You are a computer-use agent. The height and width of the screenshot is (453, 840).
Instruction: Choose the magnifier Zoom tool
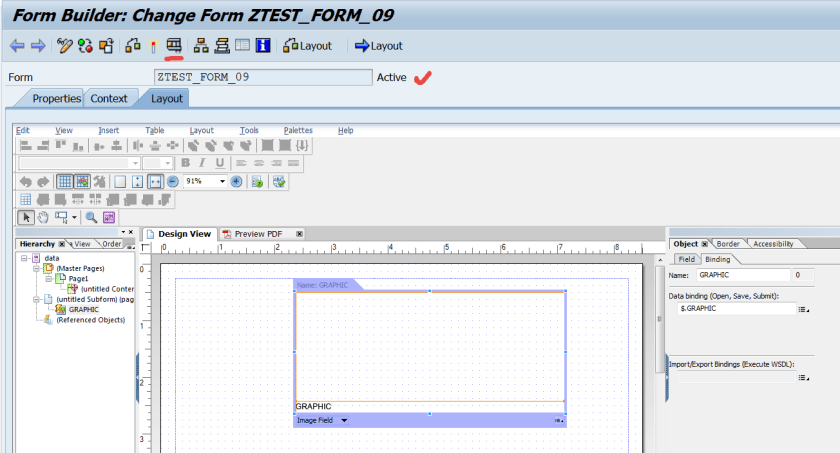(92, 217)
